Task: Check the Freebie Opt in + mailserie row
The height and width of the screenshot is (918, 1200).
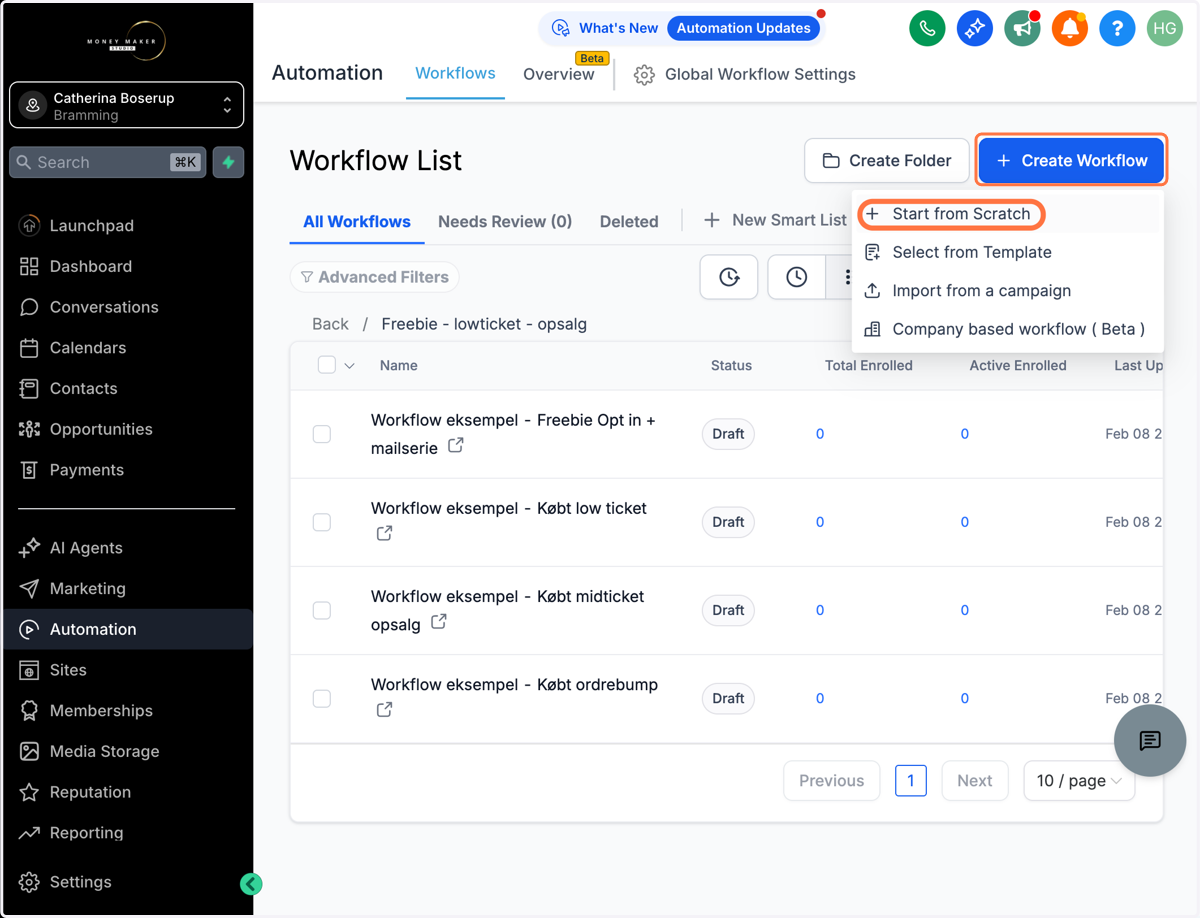Action: [x=322, y=434]
